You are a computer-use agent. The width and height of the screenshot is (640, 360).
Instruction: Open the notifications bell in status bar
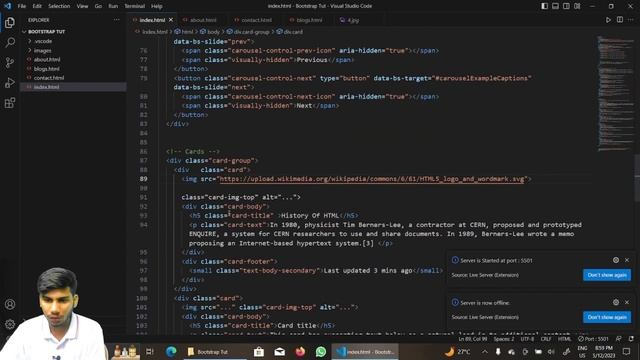[x=631, y=339]
